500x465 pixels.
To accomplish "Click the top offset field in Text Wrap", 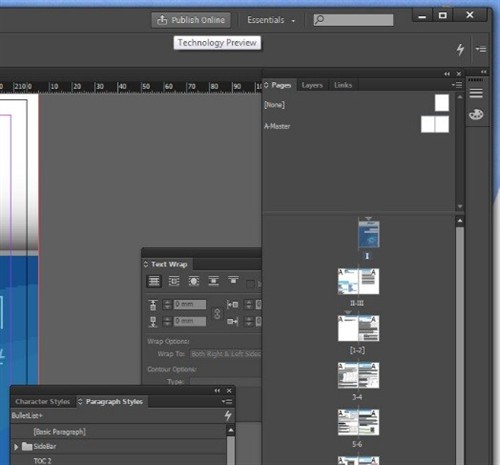I will [190, 304].
